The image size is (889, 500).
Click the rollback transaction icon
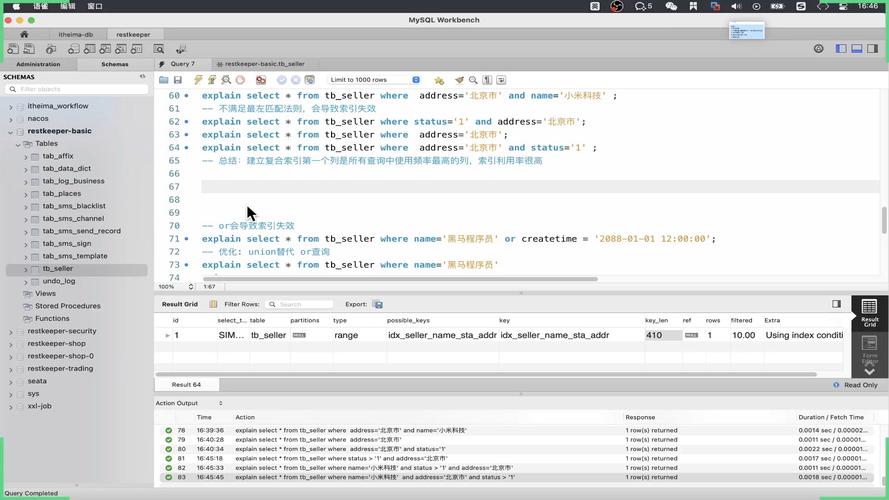[295, 80]
